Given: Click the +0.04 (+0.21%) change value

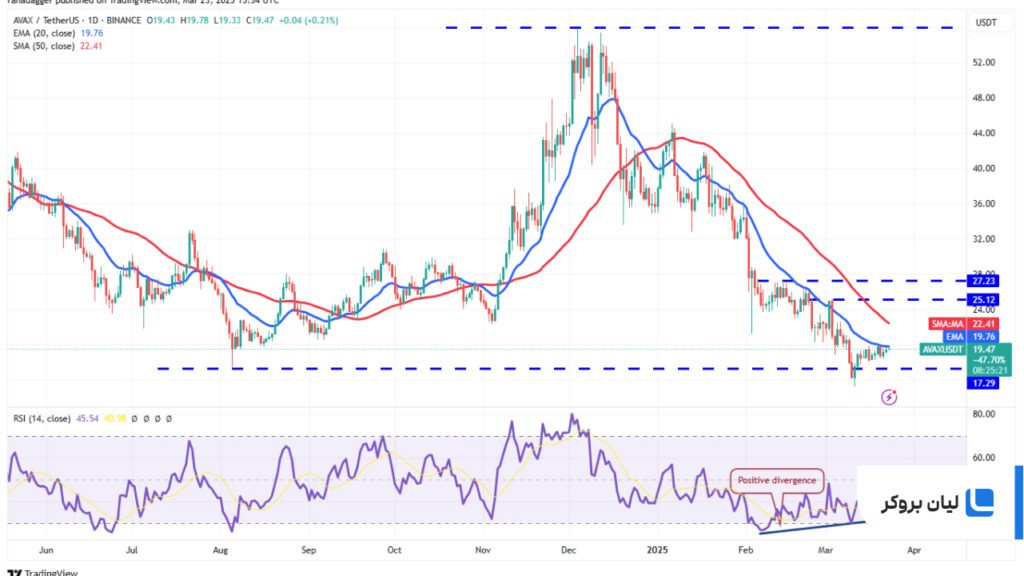Looking at the screenshot, I should point(308,20).
